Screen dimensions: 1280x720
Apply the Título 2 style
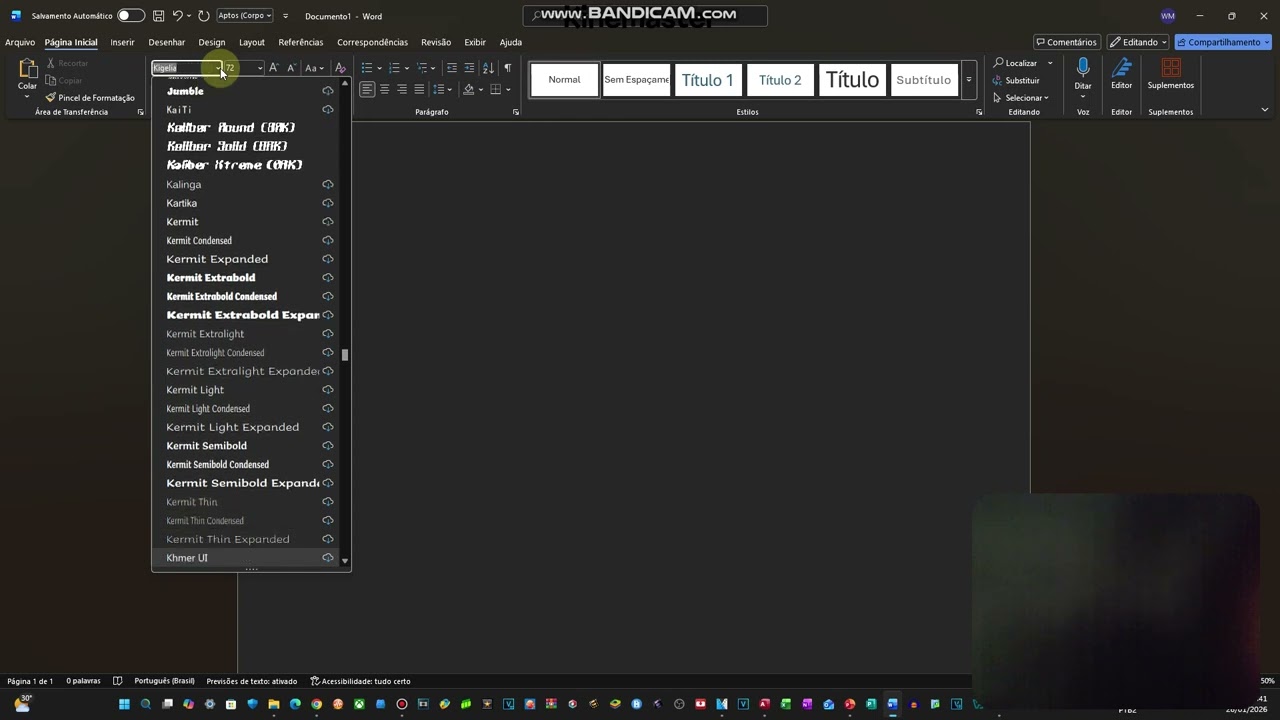[x=780, y=80]
